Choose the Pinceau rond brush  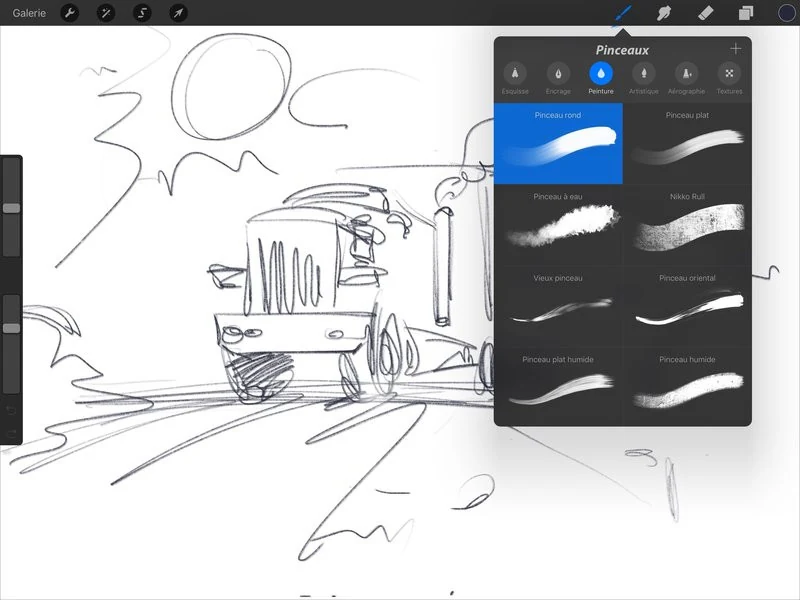[x=558, y=143]
